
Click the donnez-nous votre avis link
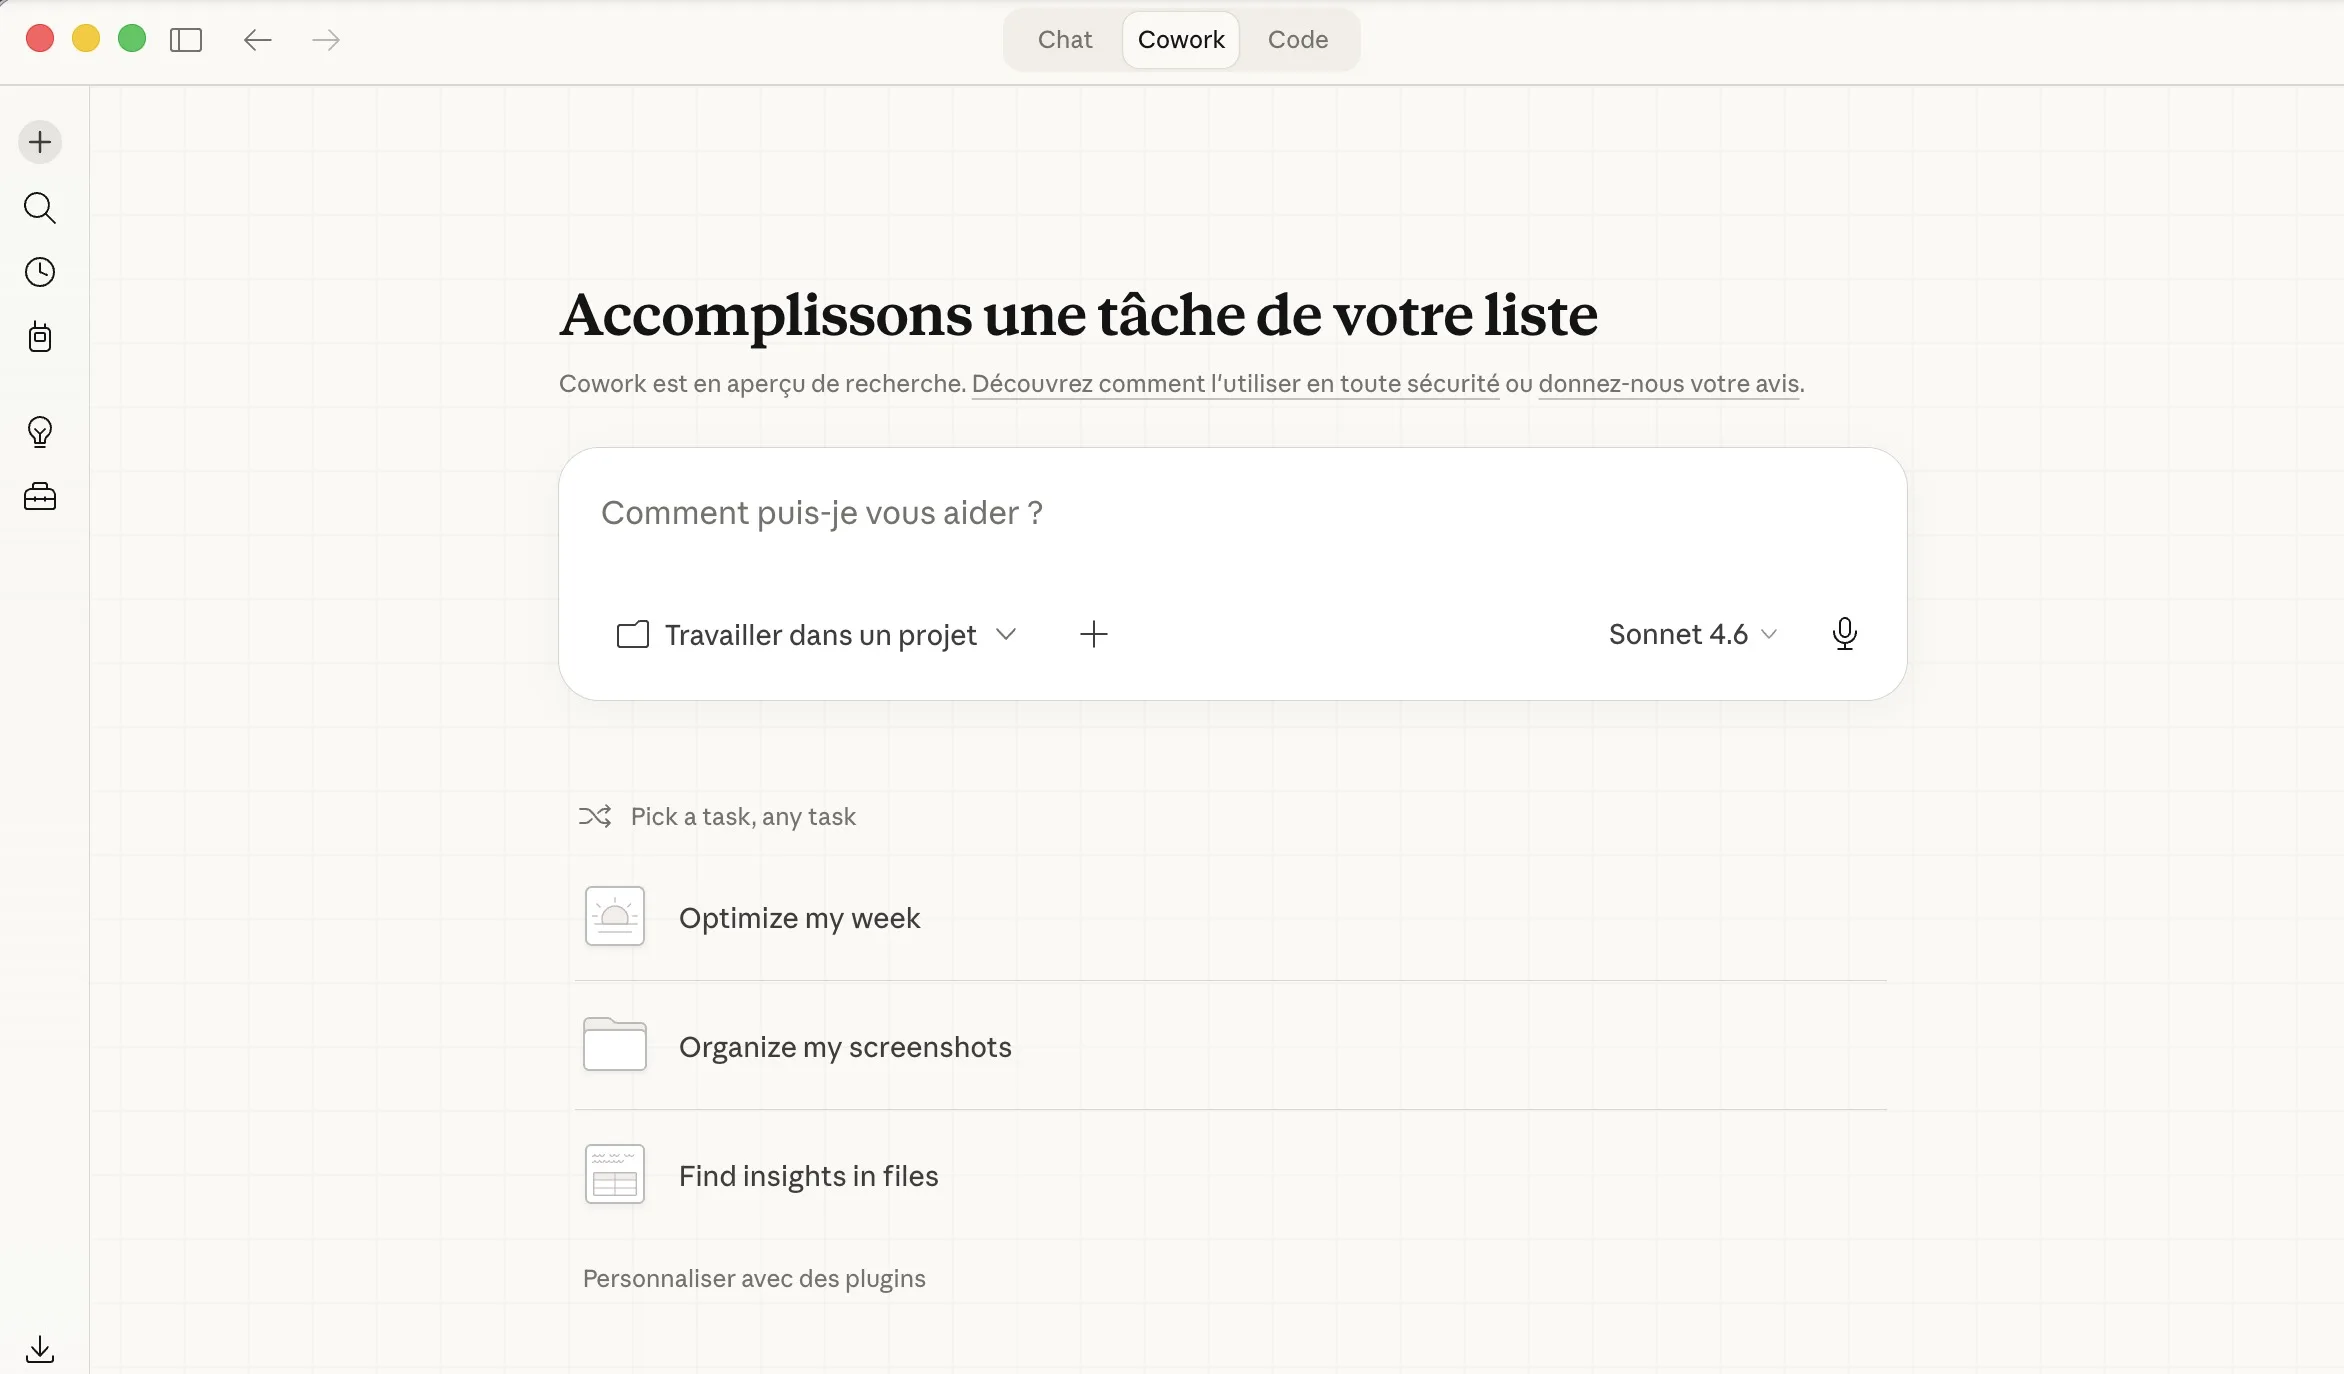point(1669,384)
